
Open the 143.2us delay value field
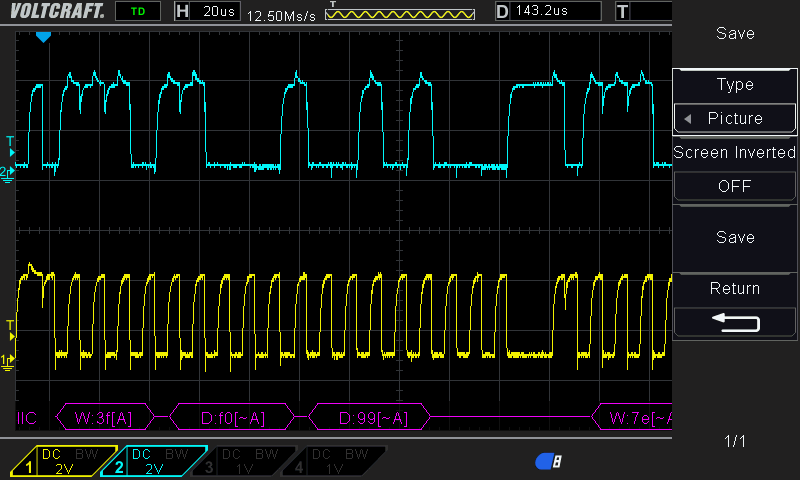(557, 11)
